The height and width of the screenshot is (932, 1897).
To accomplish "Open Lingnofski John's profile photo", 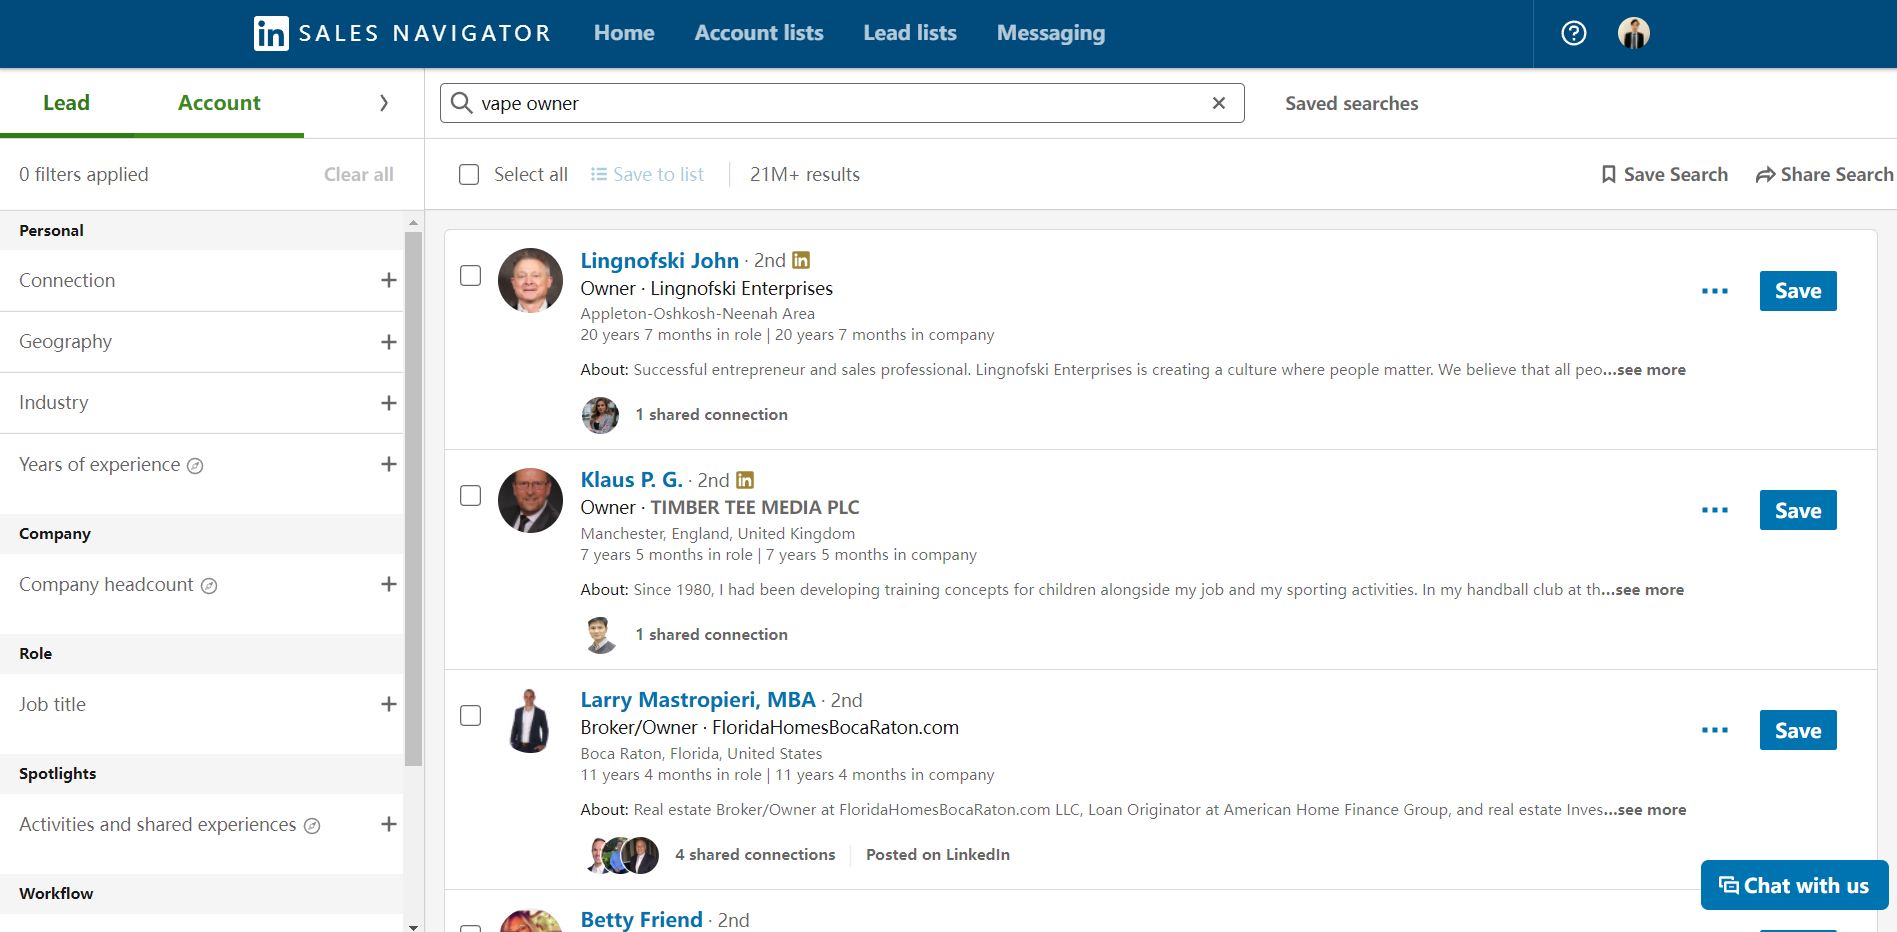I will 530,280.
